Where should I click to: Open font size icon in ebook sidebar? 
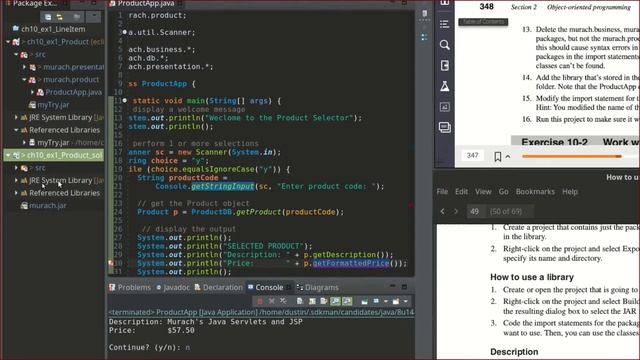tap(444, 107)
